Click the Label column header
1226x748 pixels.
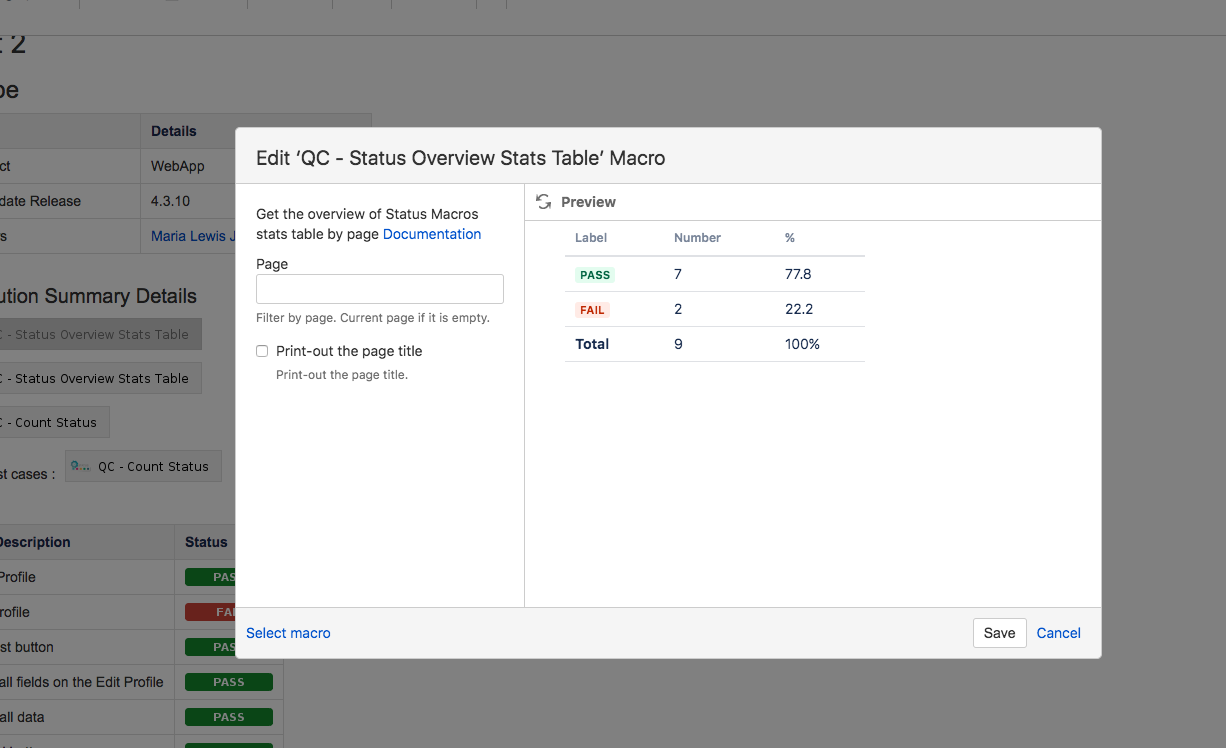click(591, 238)
